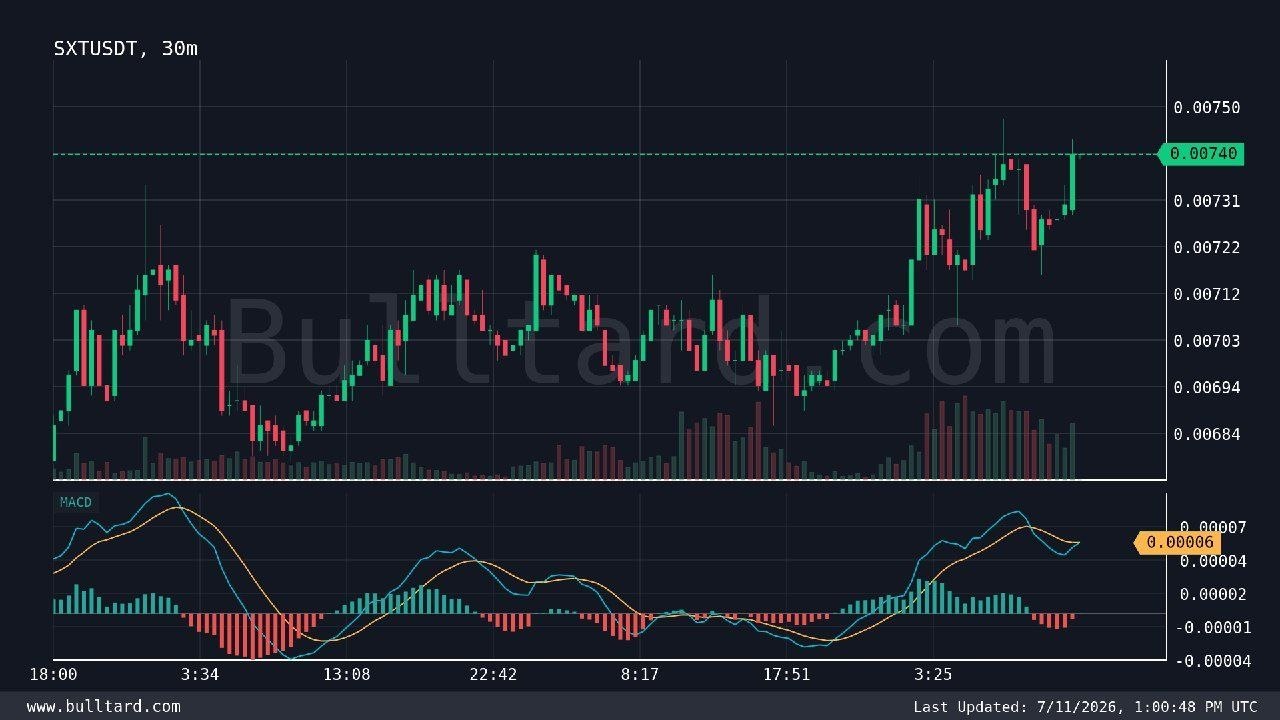
Task: Click the 0.00750 price axis label
Action: coord(1207,108)
